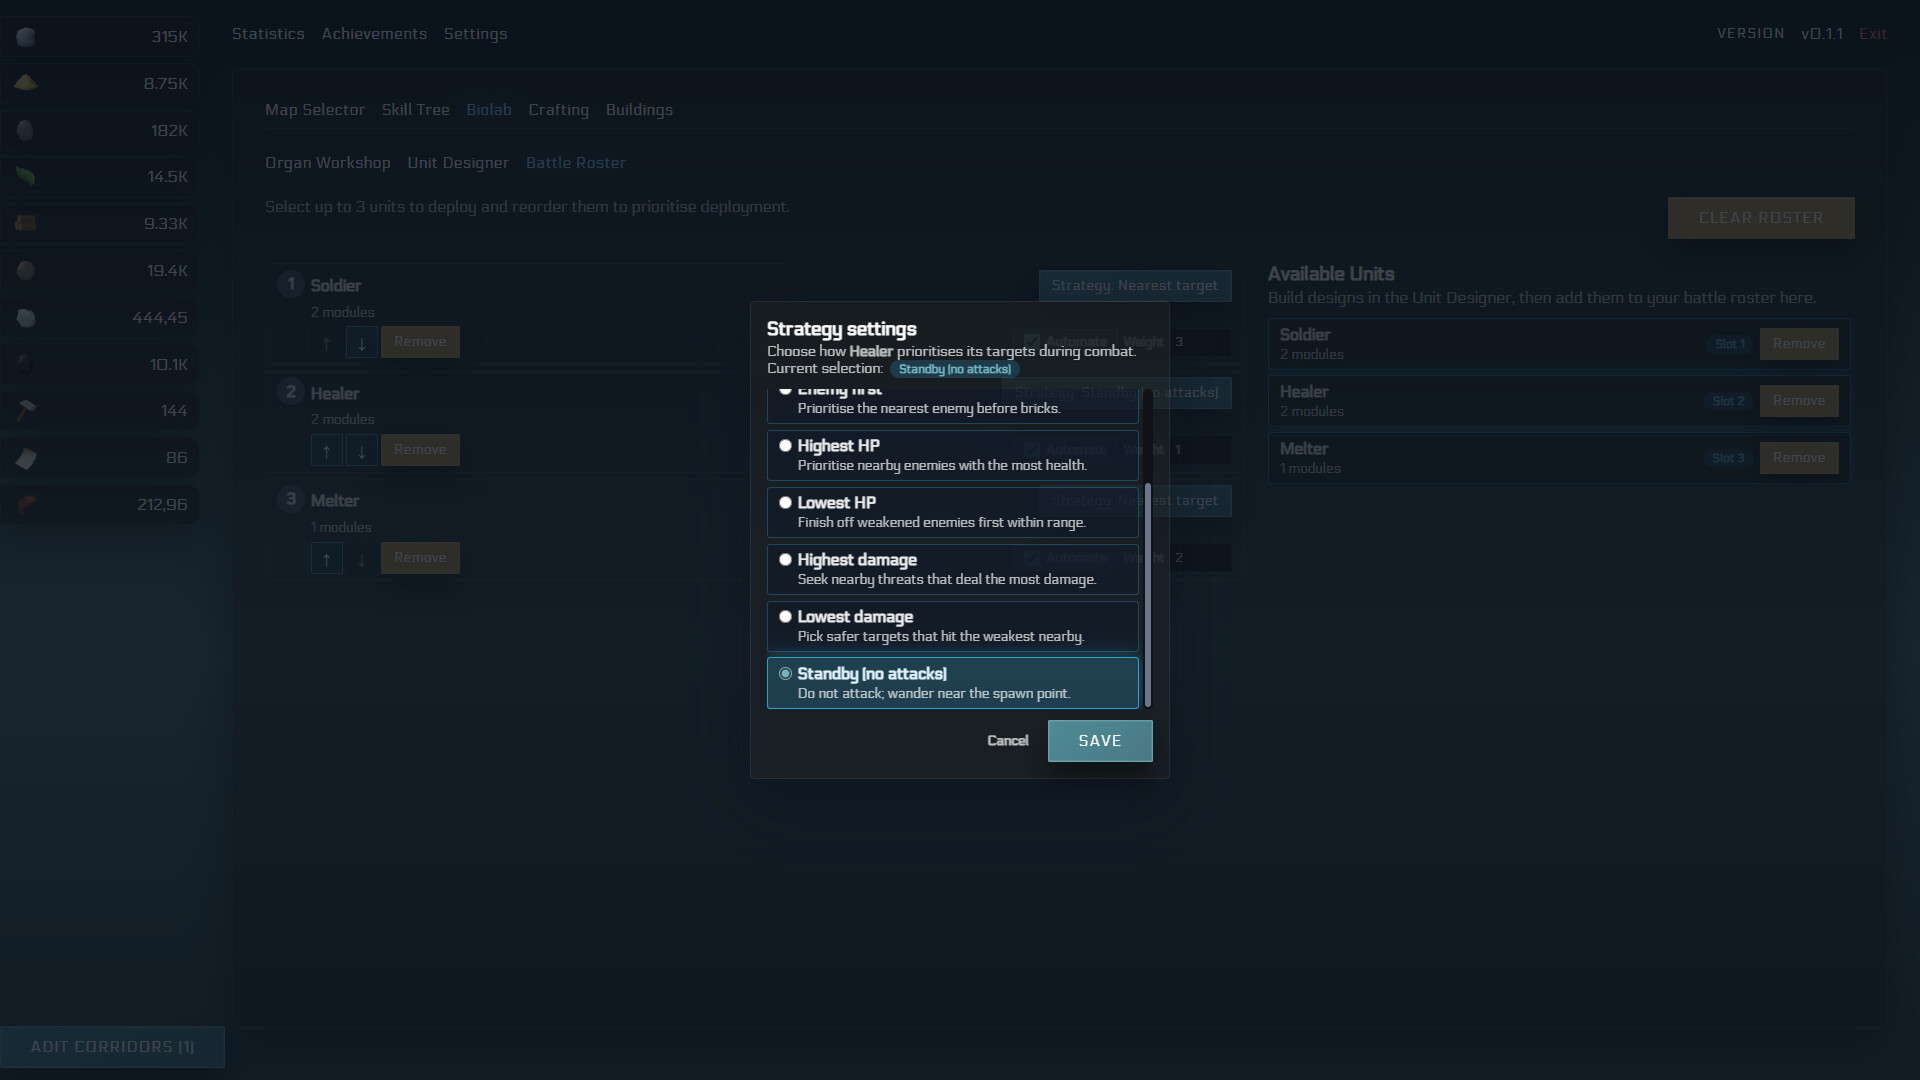Click the wood planks resource icon
This screenshot has width=1920, height=1080.
click(27, 223)
